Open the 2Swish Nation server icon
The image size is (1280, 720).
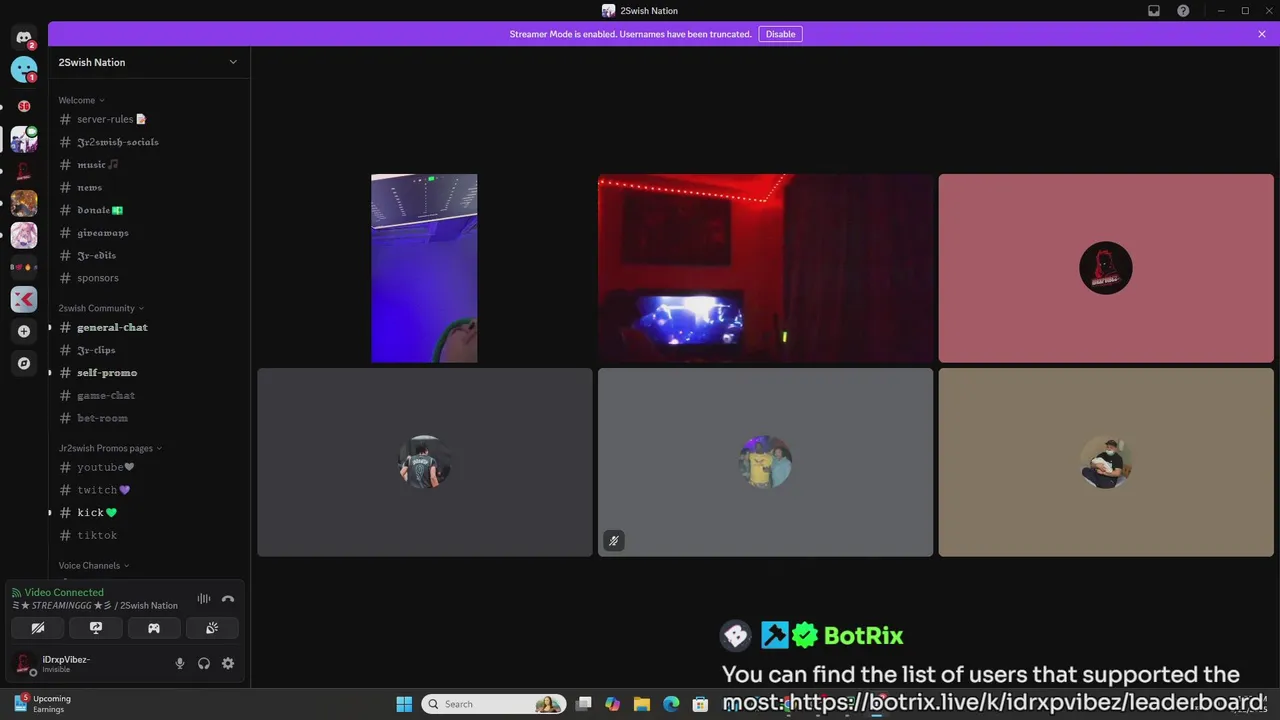(x=24, y=139)
